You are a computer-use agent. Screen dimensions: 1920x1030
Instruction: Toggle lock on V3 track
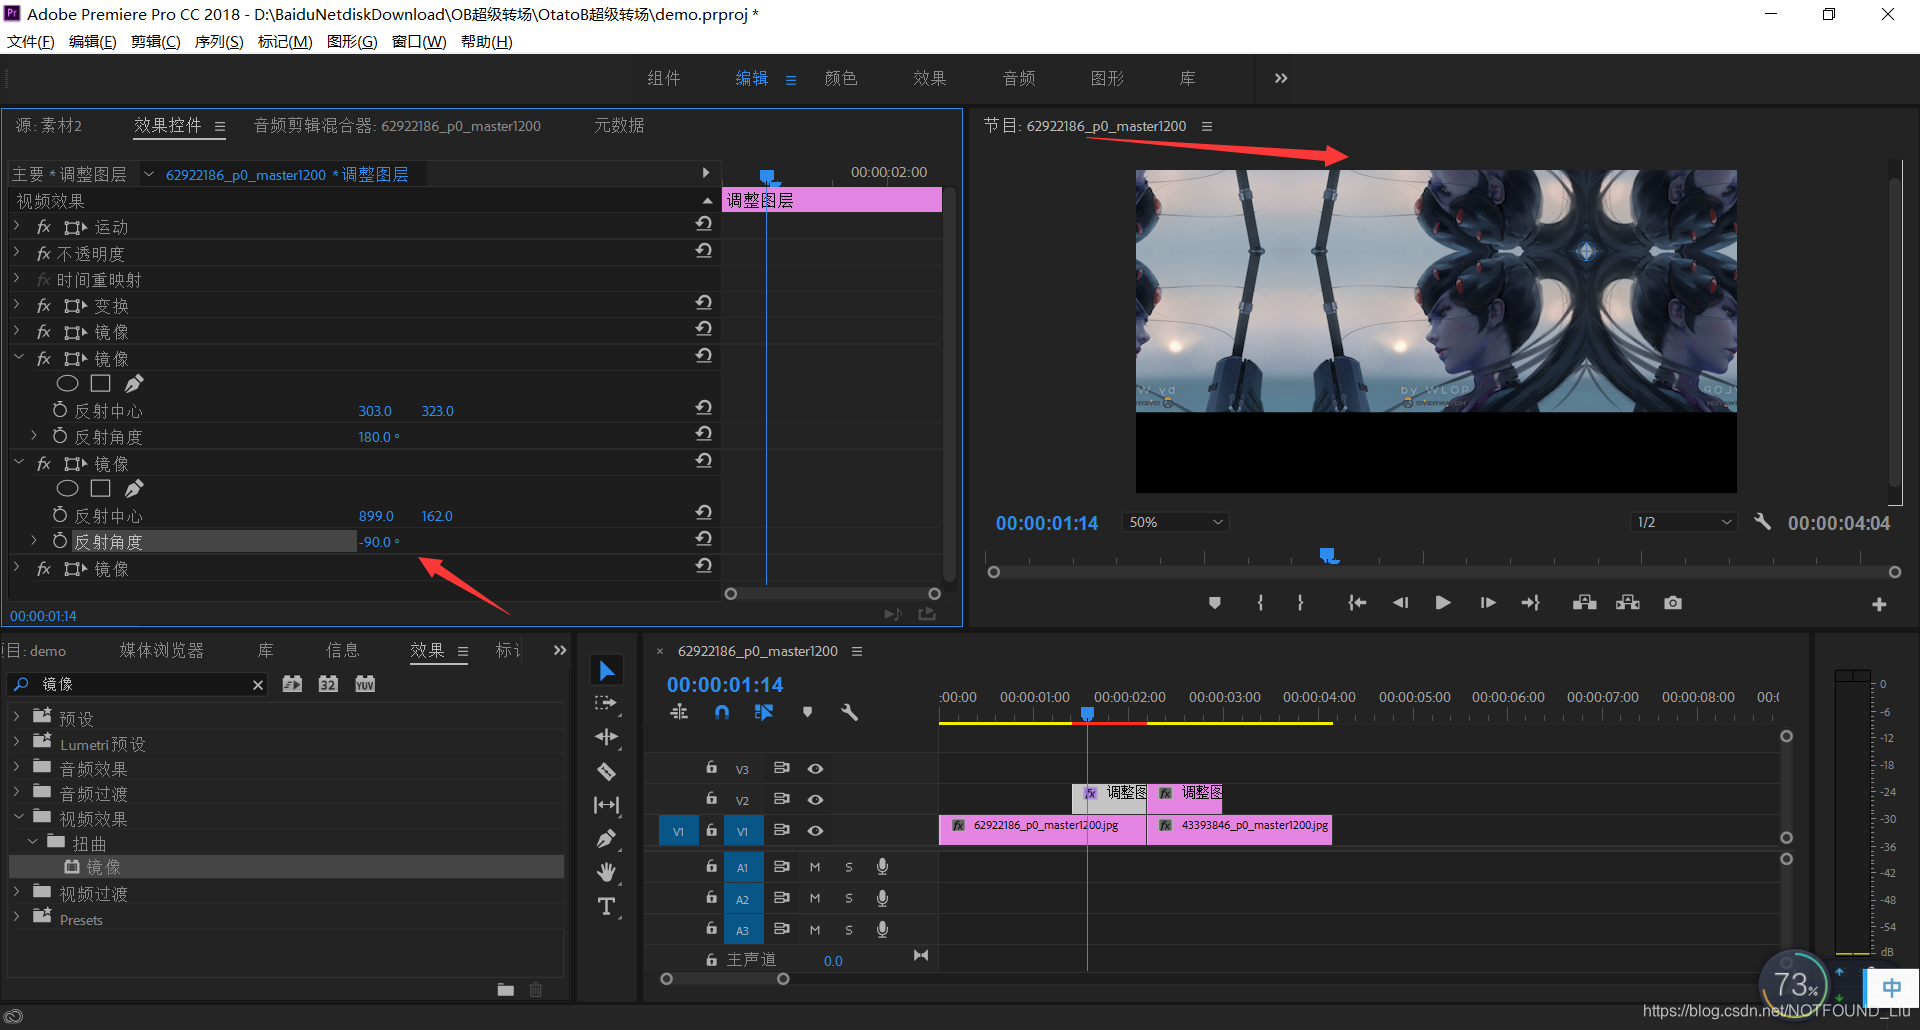point(711,768)
